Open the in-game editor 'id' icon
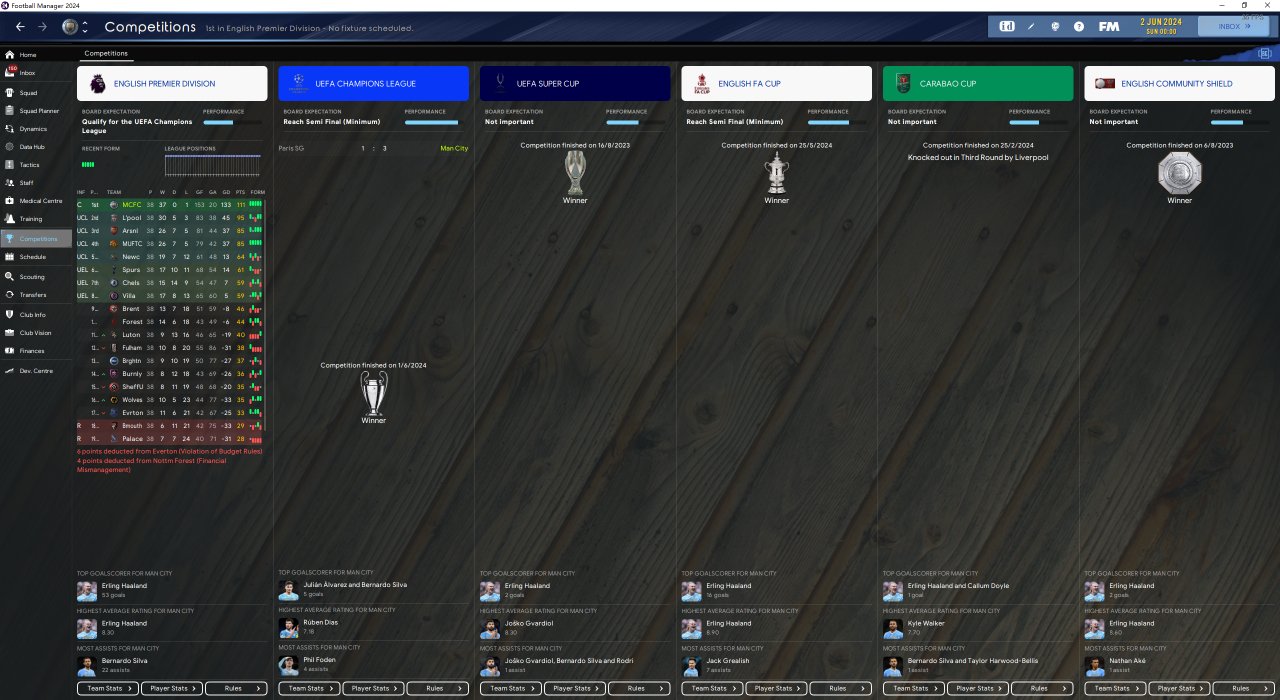 point(1006,27)
